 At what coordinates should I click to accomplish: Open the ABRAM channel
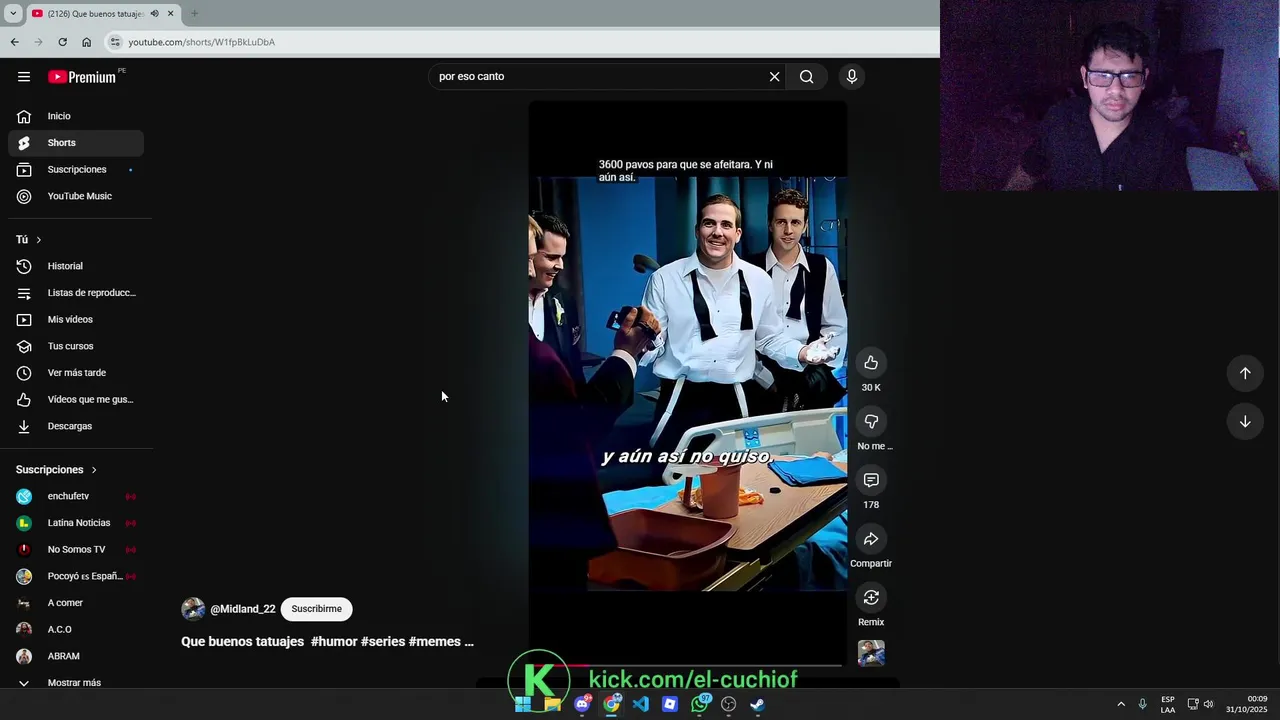coord(76,656)
